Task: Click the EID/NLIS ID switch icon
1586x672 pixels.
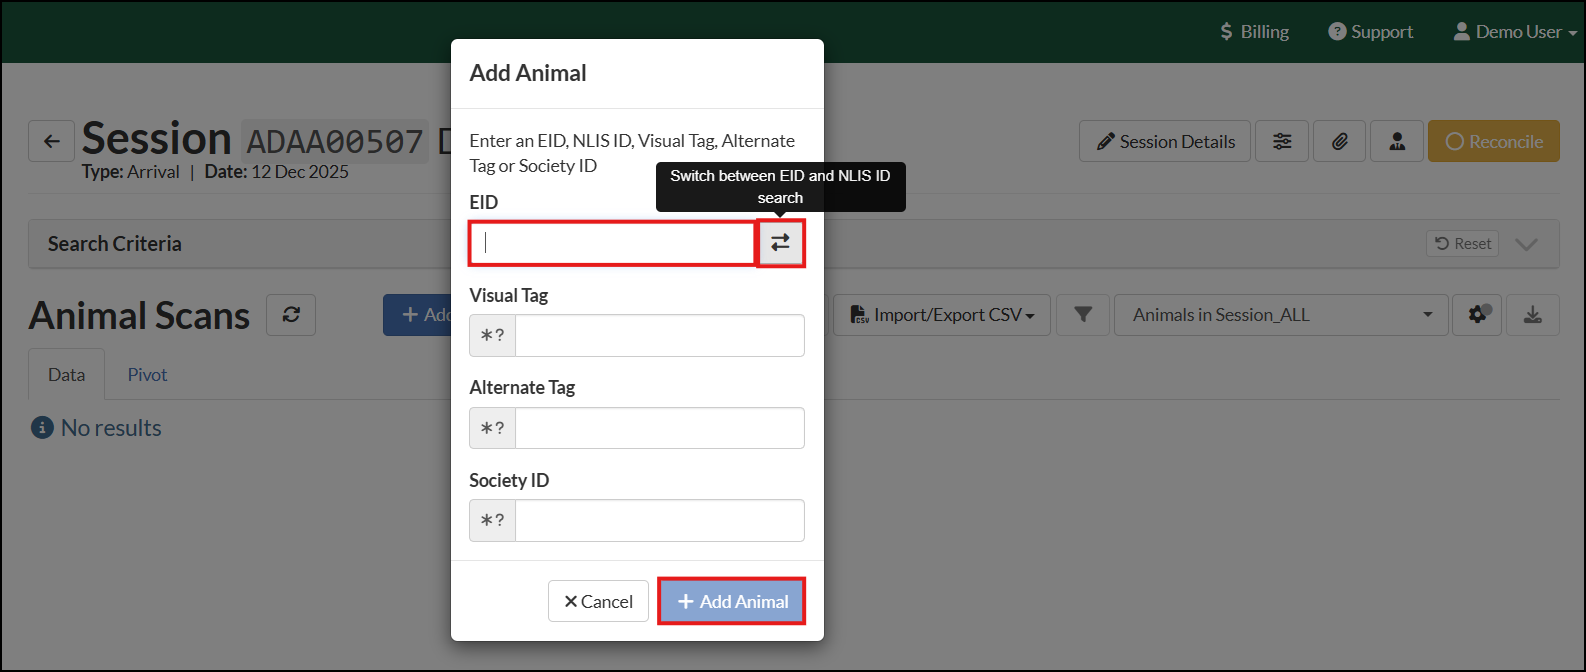Action: (780, 243)
